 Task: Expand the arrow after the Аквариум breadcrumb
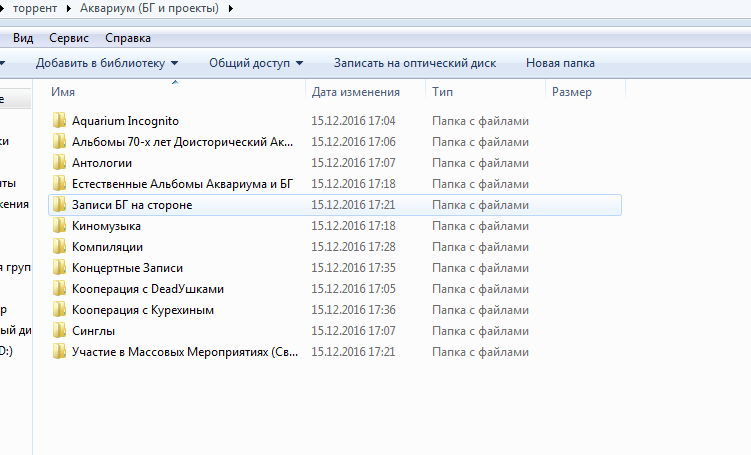click(x=230, y=9)
